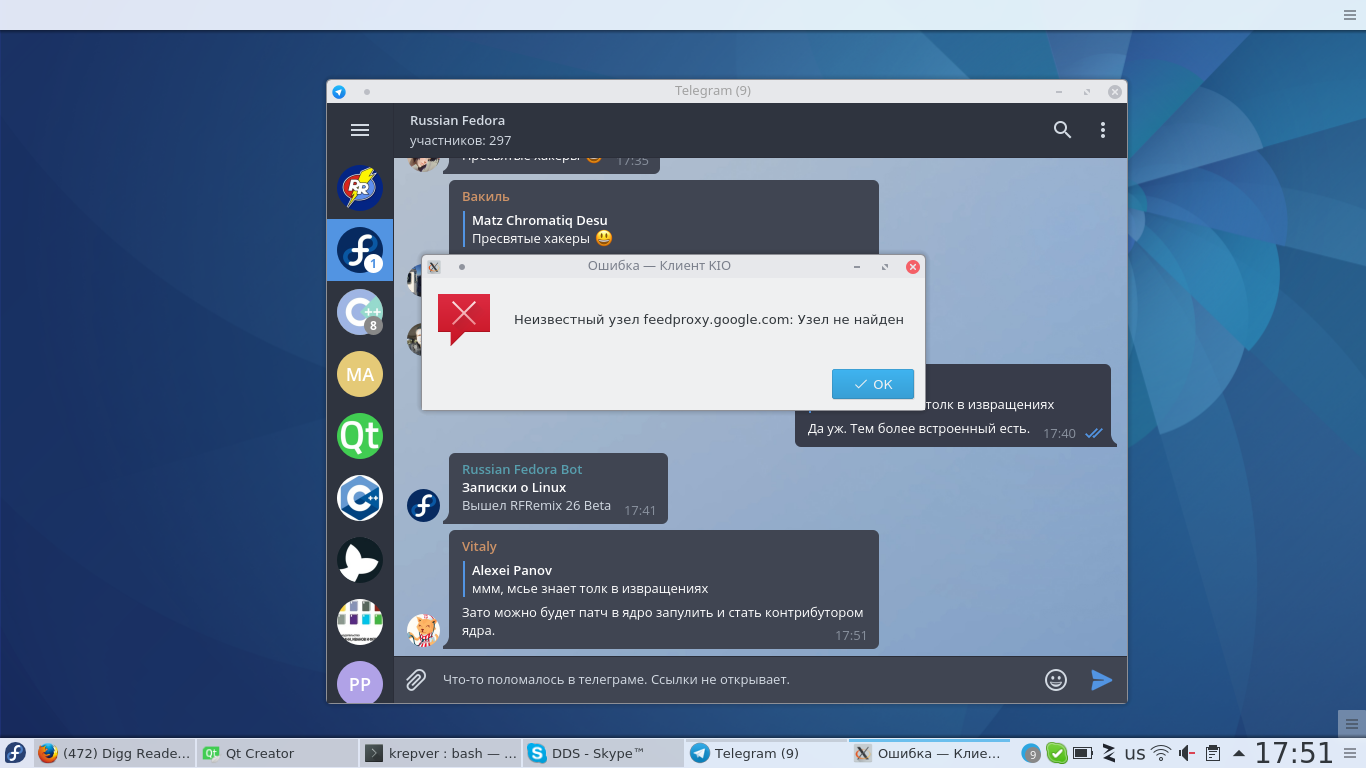Screen dimensions: 1366x768
Task: Click the Вакиль sender name
Action: pos(486,196)
